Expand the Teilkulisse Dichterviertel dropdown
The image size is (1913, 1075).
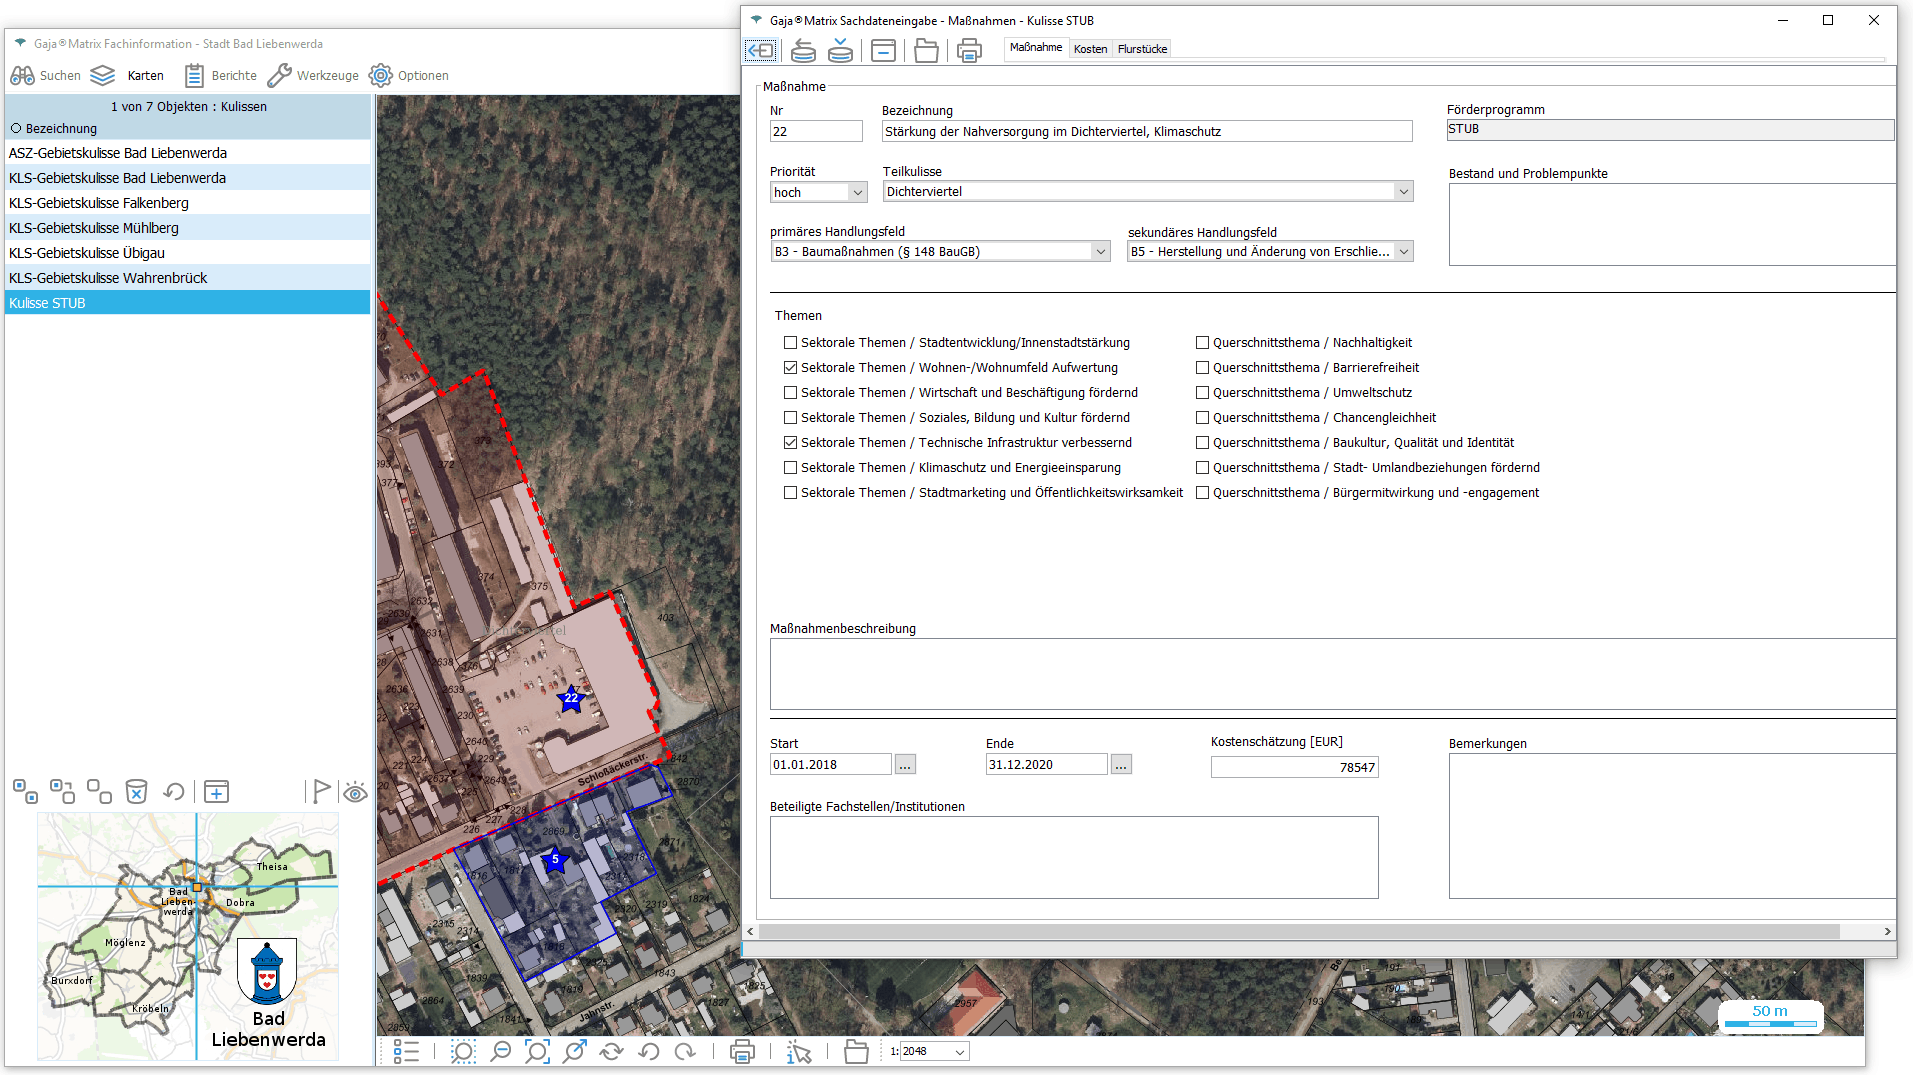1403,192
